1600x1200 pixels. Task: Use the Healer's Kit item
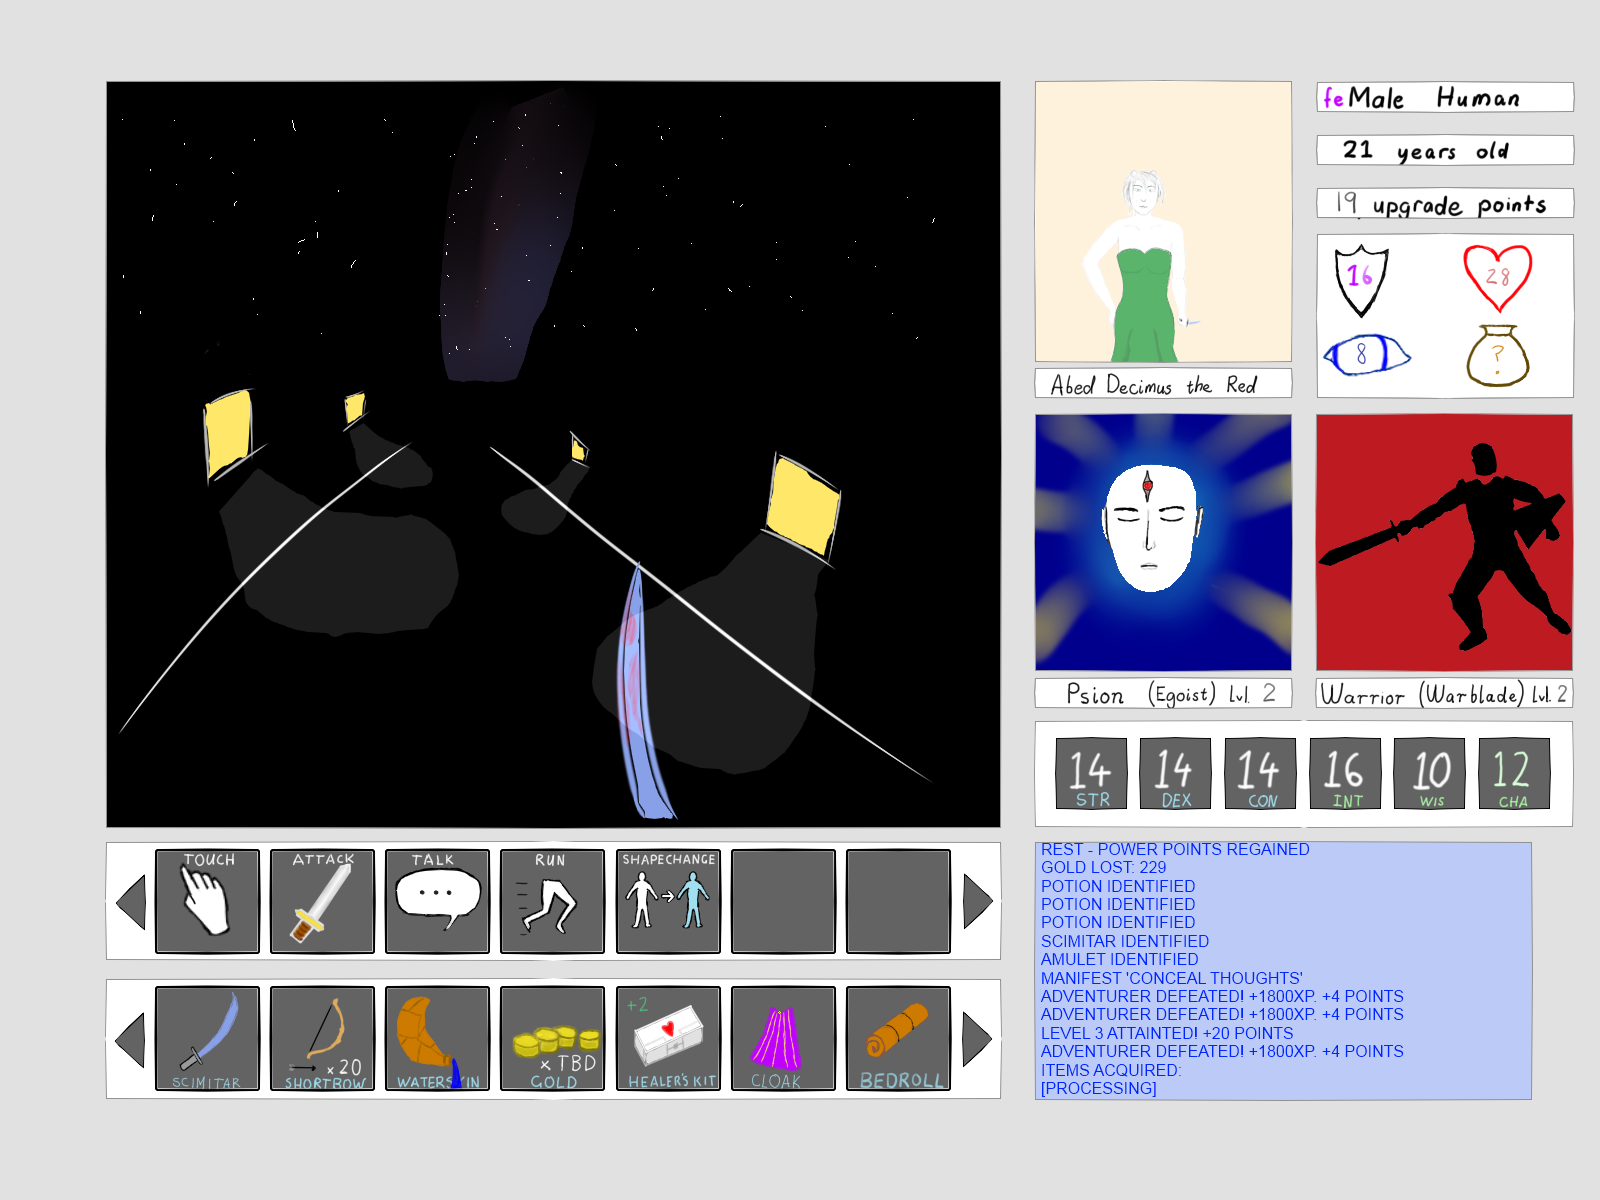coord(668,1038)
